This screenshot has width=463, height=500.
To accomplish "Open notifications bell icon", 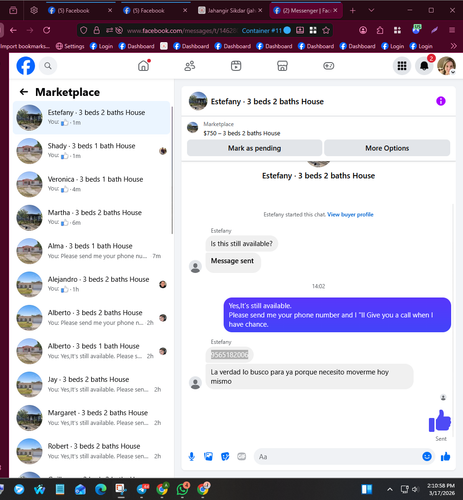I will pos(424,66).
